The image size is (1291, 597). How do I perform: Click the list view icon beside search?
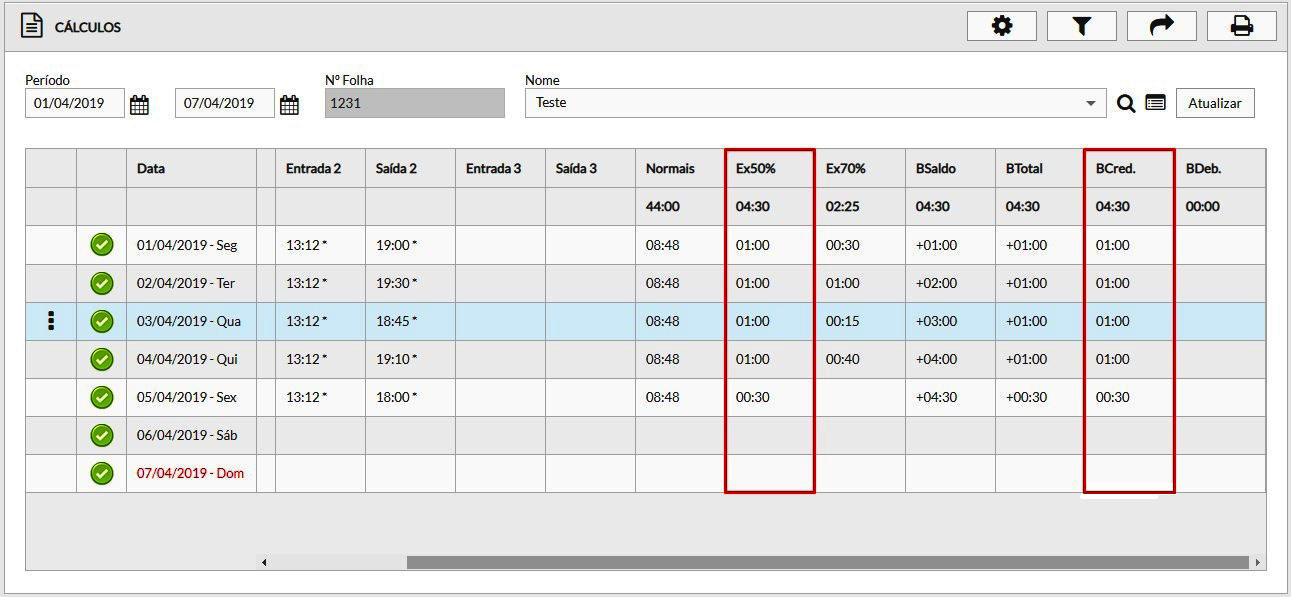click(x=1155, y=103)
